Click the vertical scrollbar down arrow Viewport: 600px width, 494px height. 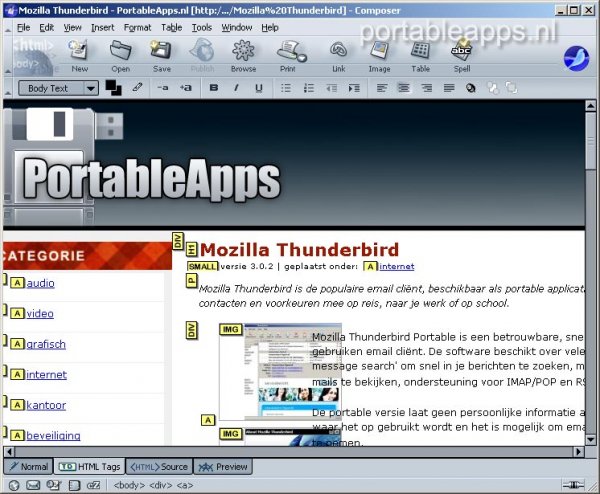click(590, 440)
